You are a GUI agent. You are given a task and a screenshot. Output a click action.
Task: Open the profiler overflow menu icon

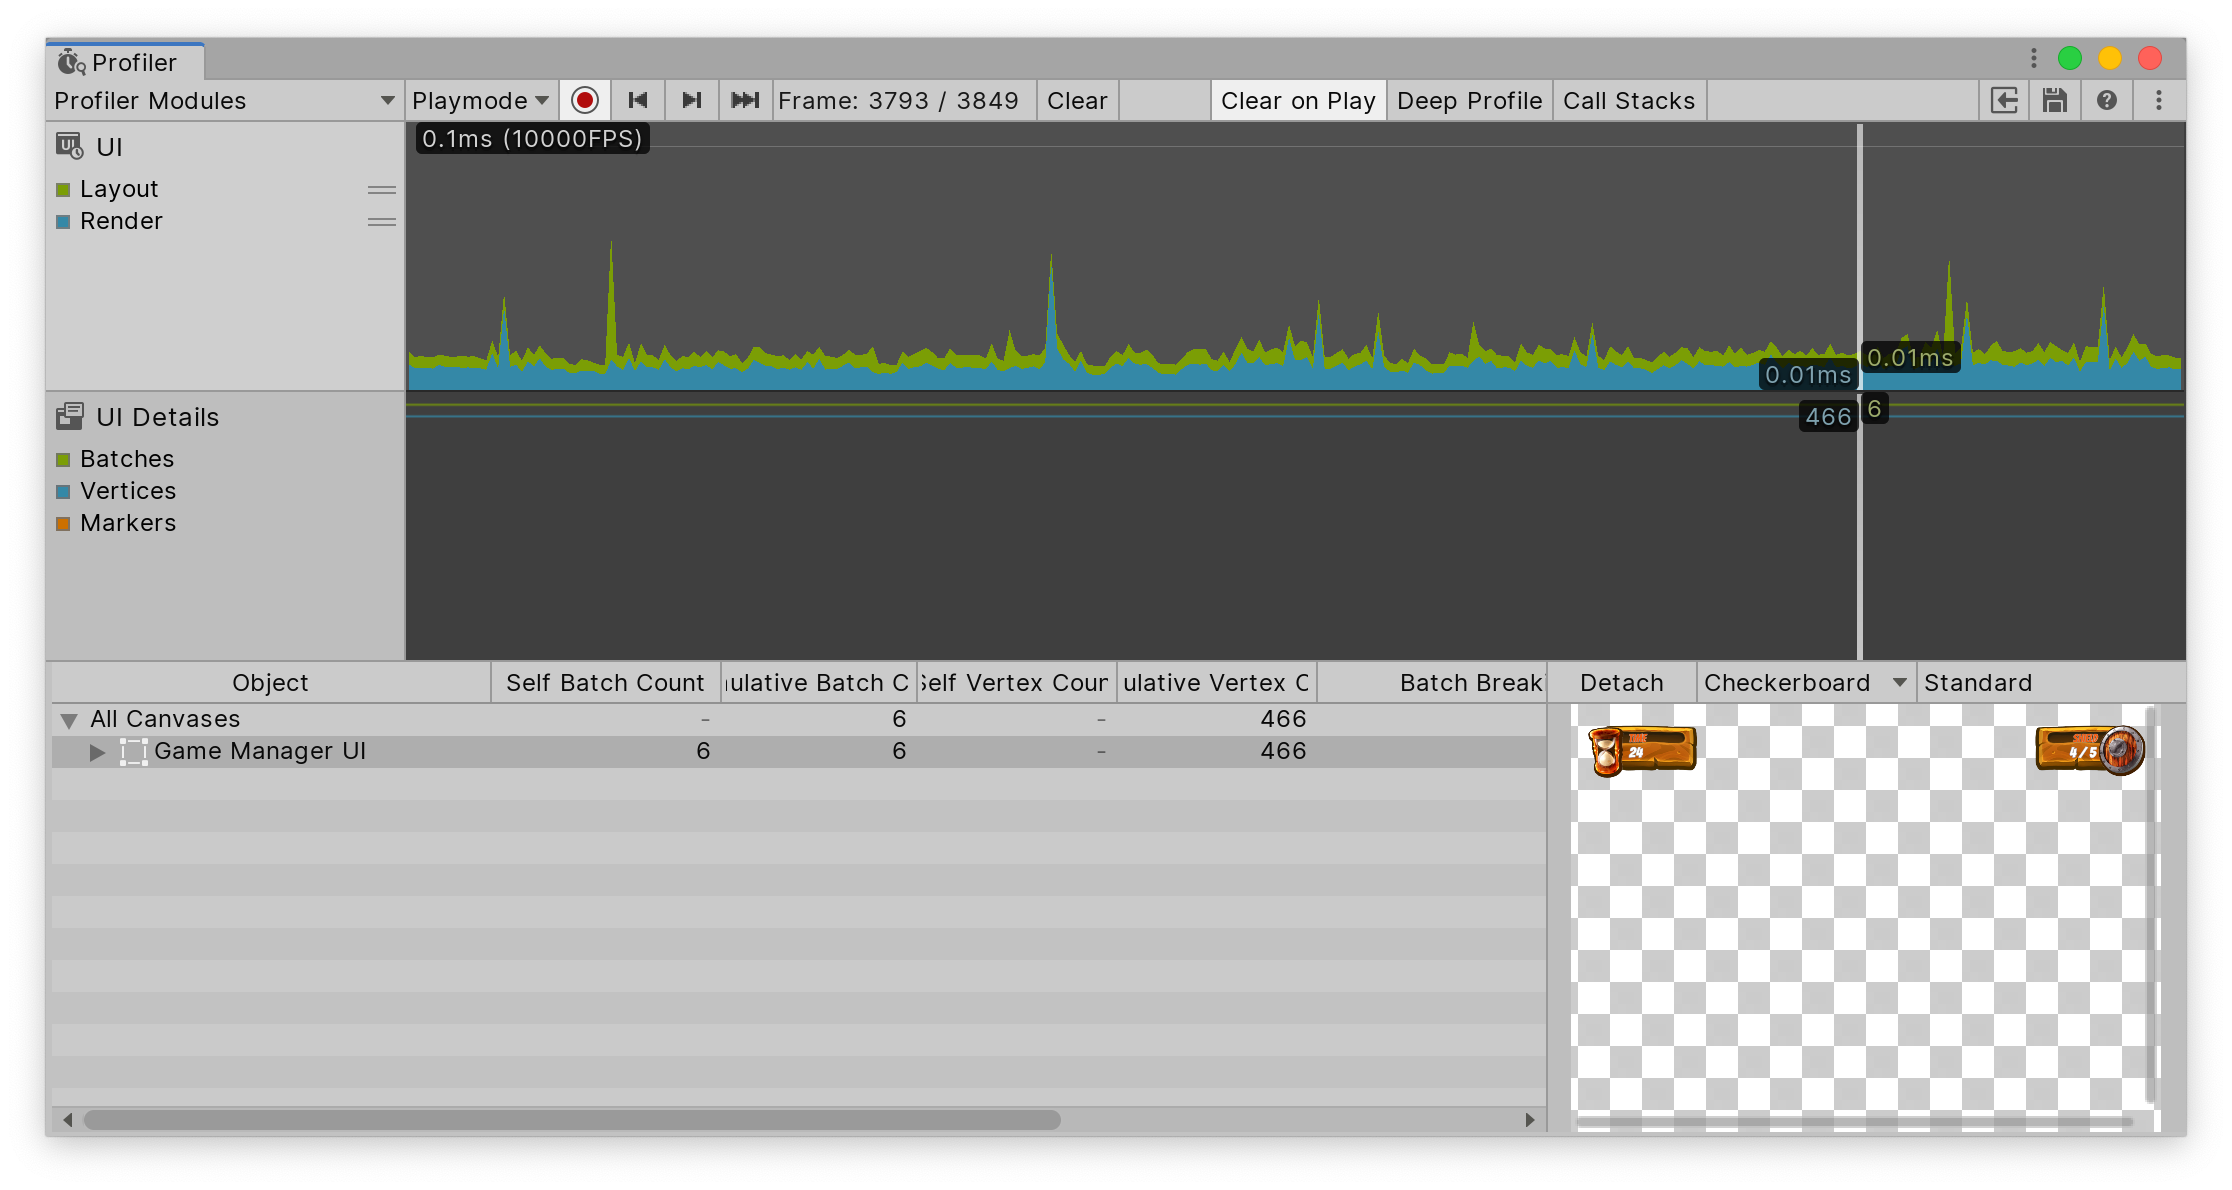pos(2159,100)
